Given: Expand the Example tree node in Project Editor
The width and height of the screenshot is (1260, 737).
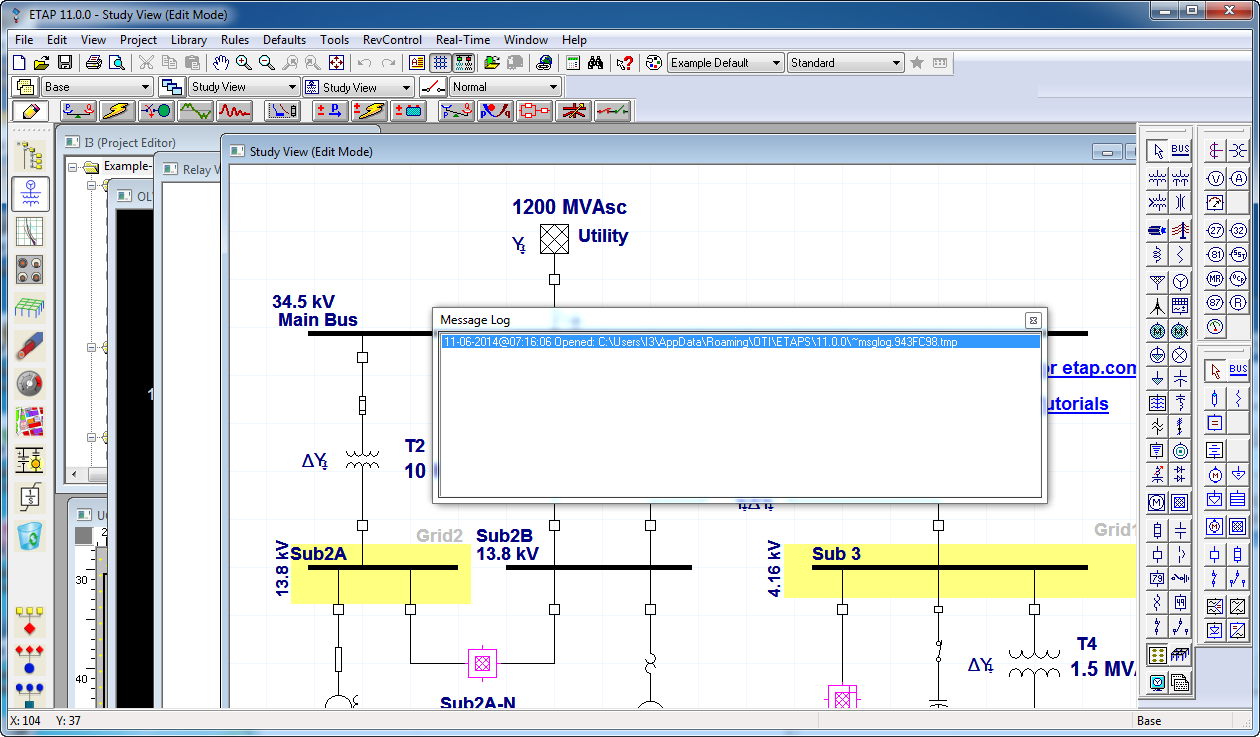Looking at the screenshot, I should (x=74, y=166).
